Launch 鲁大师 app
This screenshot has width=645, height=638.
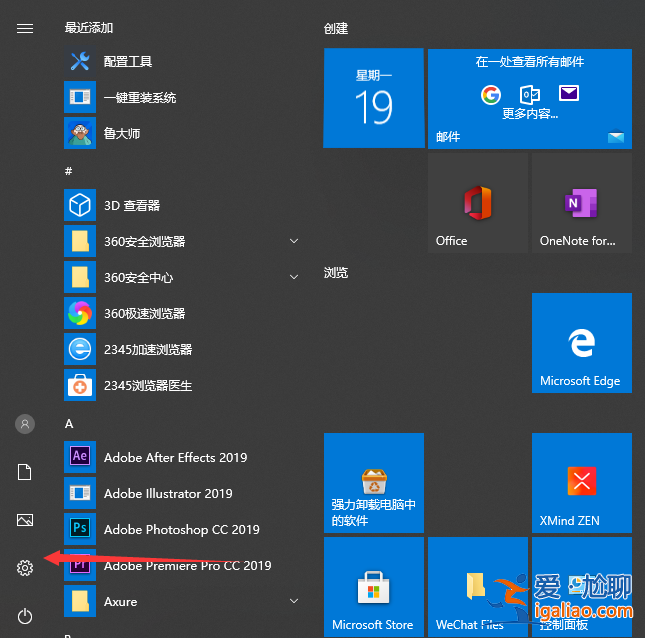click(x=183, y=133)
